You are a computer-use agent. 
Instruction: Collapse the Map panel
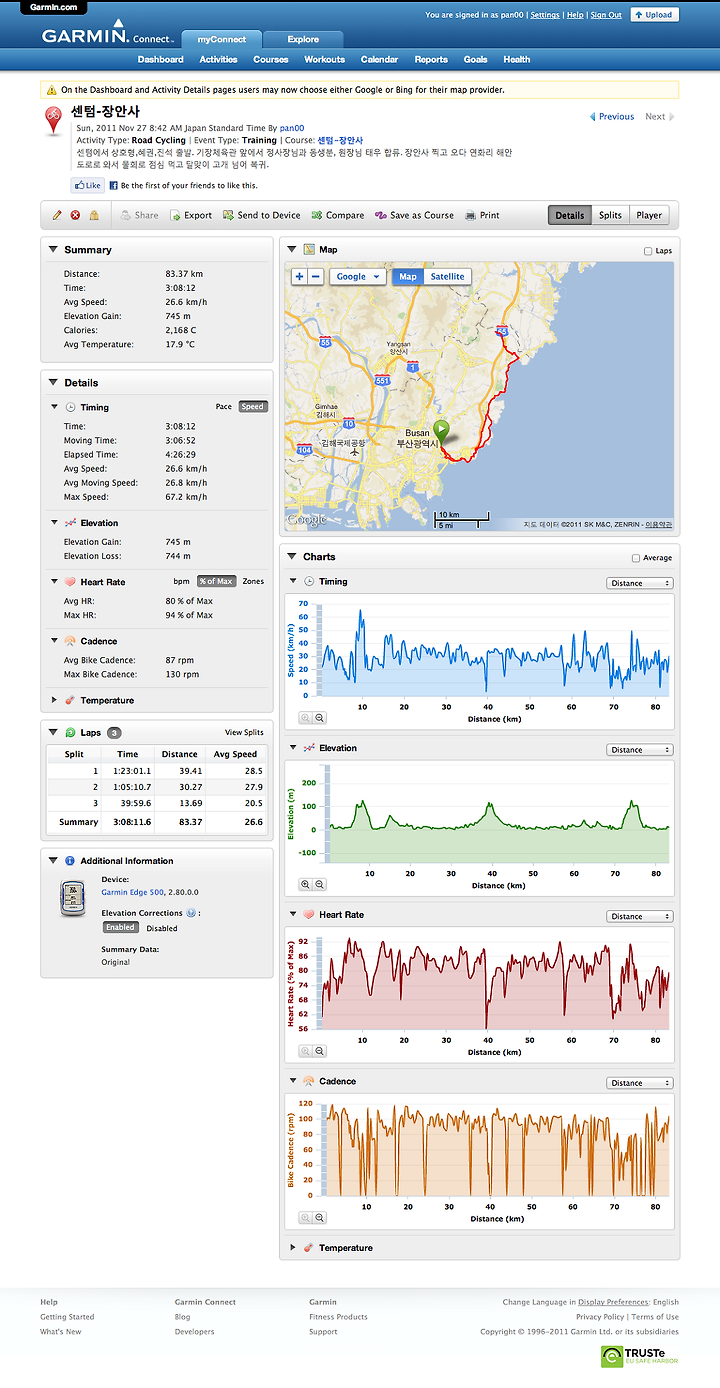click(x=292, y=250)
